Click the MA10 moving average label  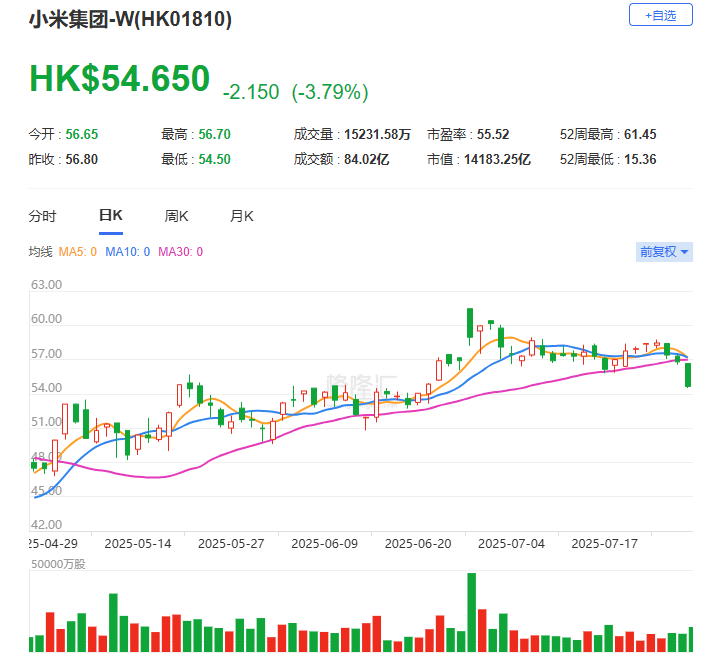[x=128, y=252]
